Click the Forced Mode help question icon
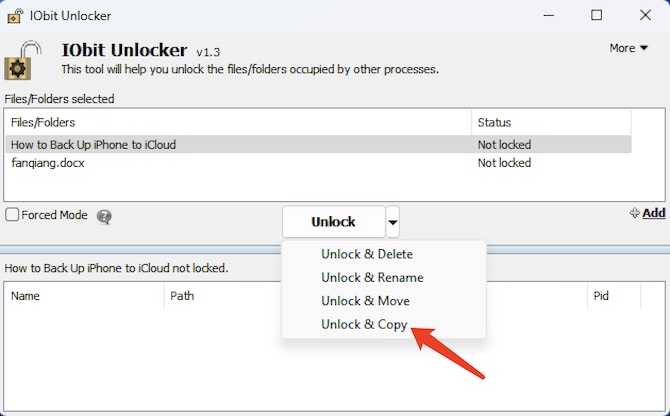 pyautogui.click(x=104, y=217)
